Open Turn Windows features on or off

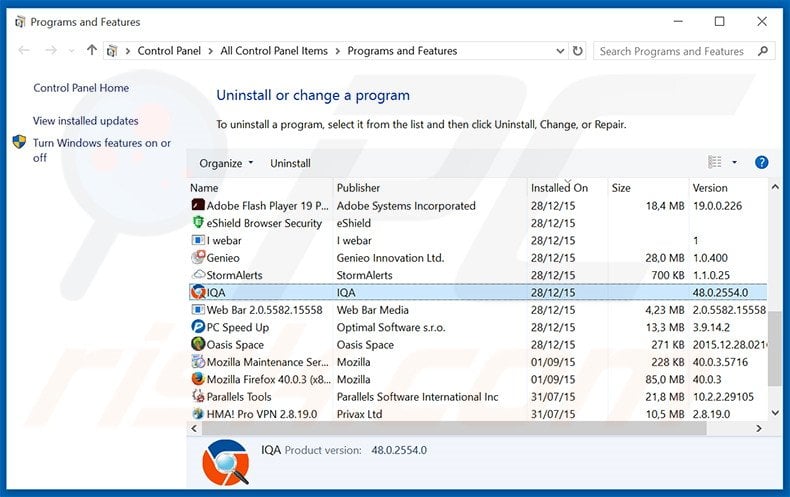pos(102,150)
